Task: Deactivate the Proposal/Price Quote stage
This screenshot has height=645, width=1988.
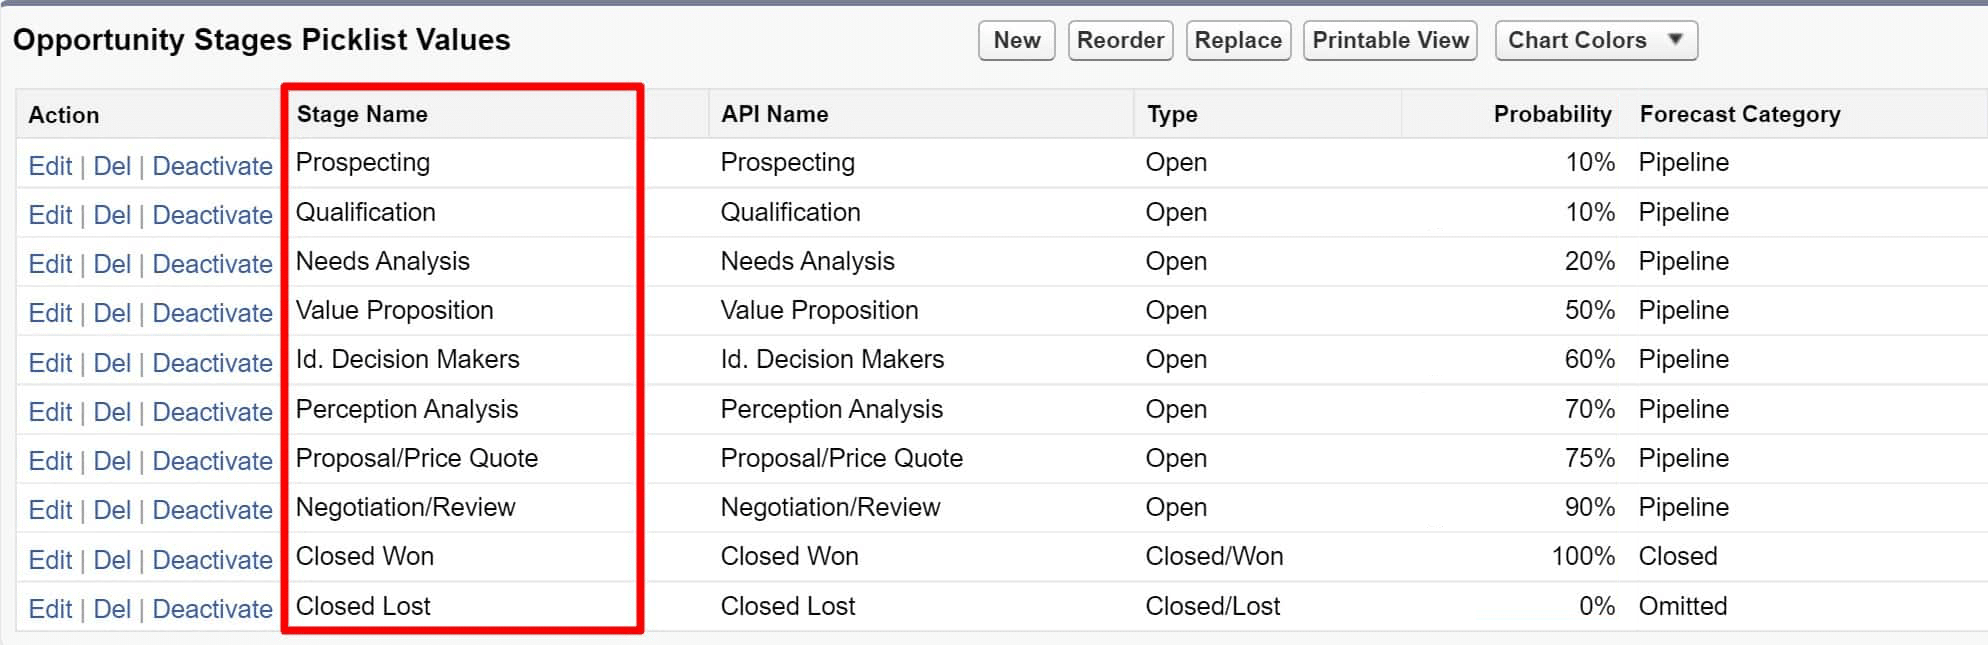Action: 212,461
